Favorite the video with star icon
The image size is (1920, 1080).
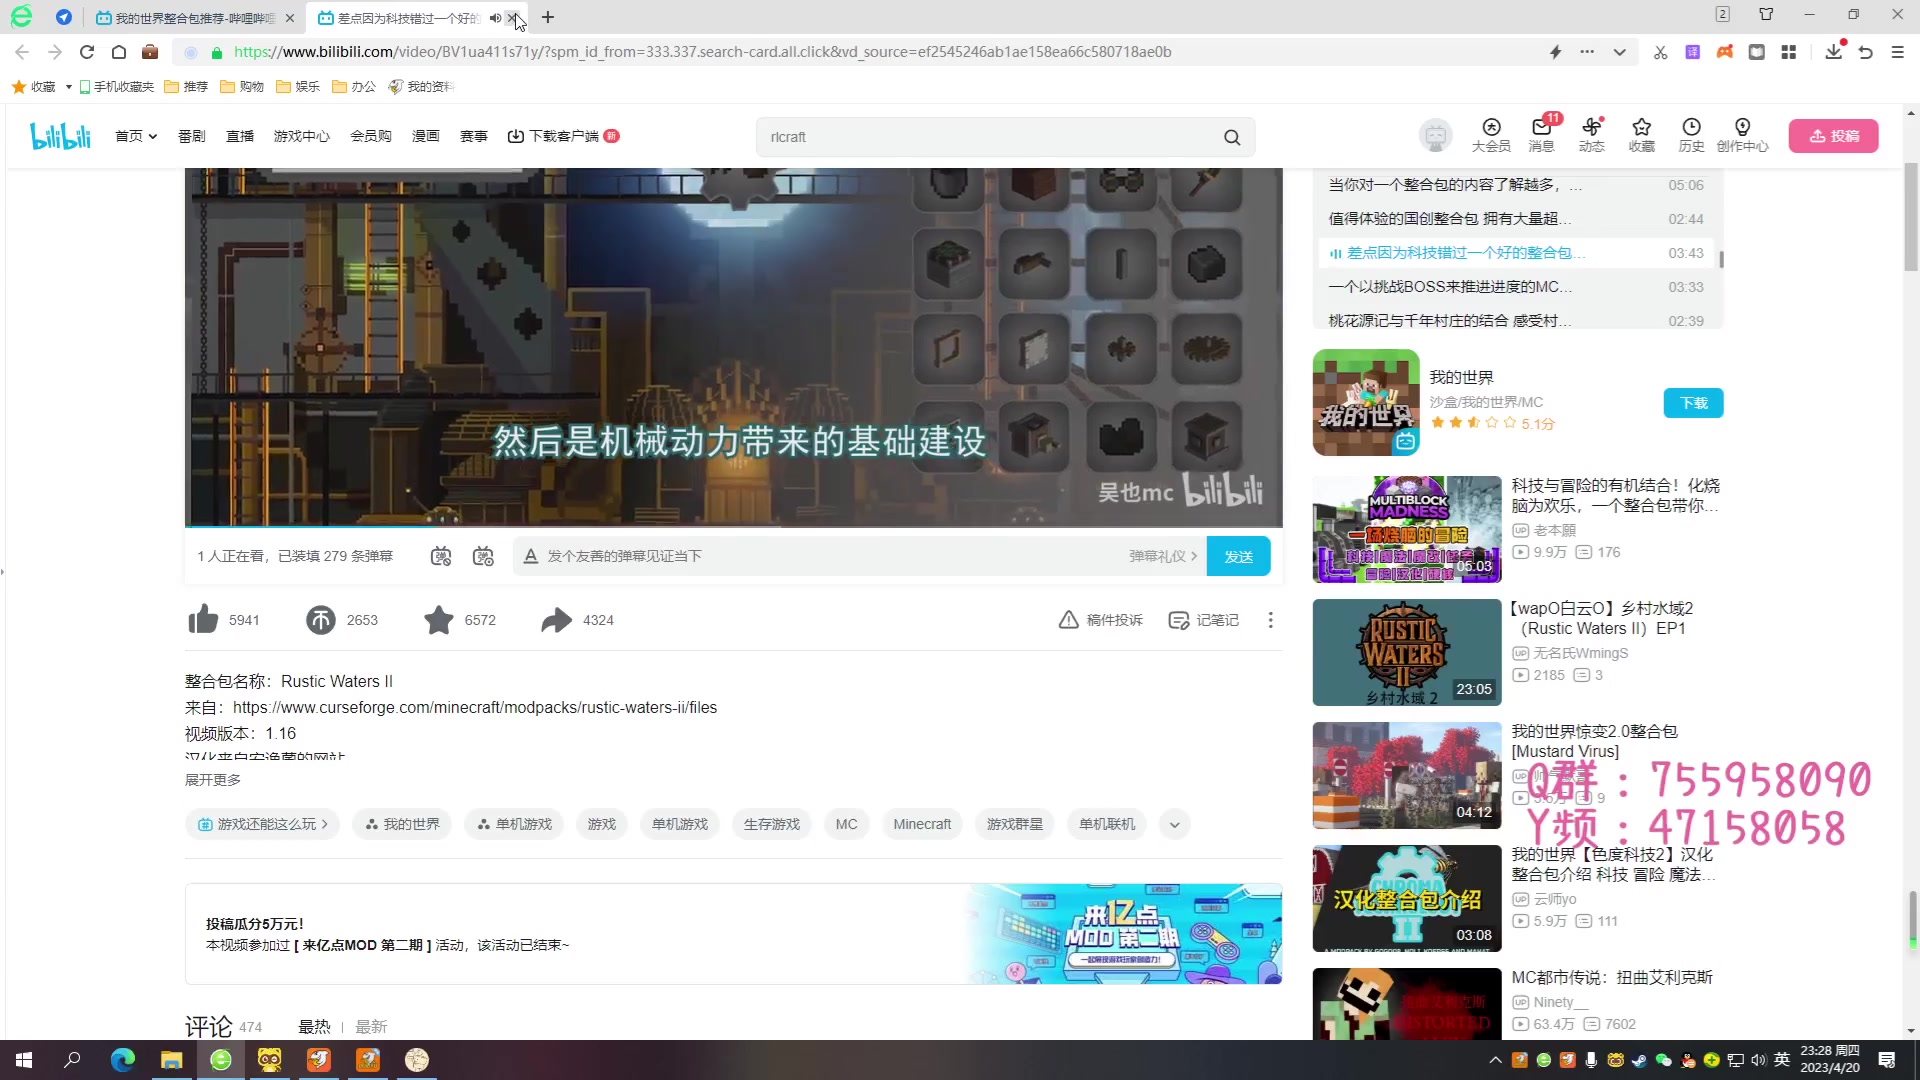coord(438,620)
